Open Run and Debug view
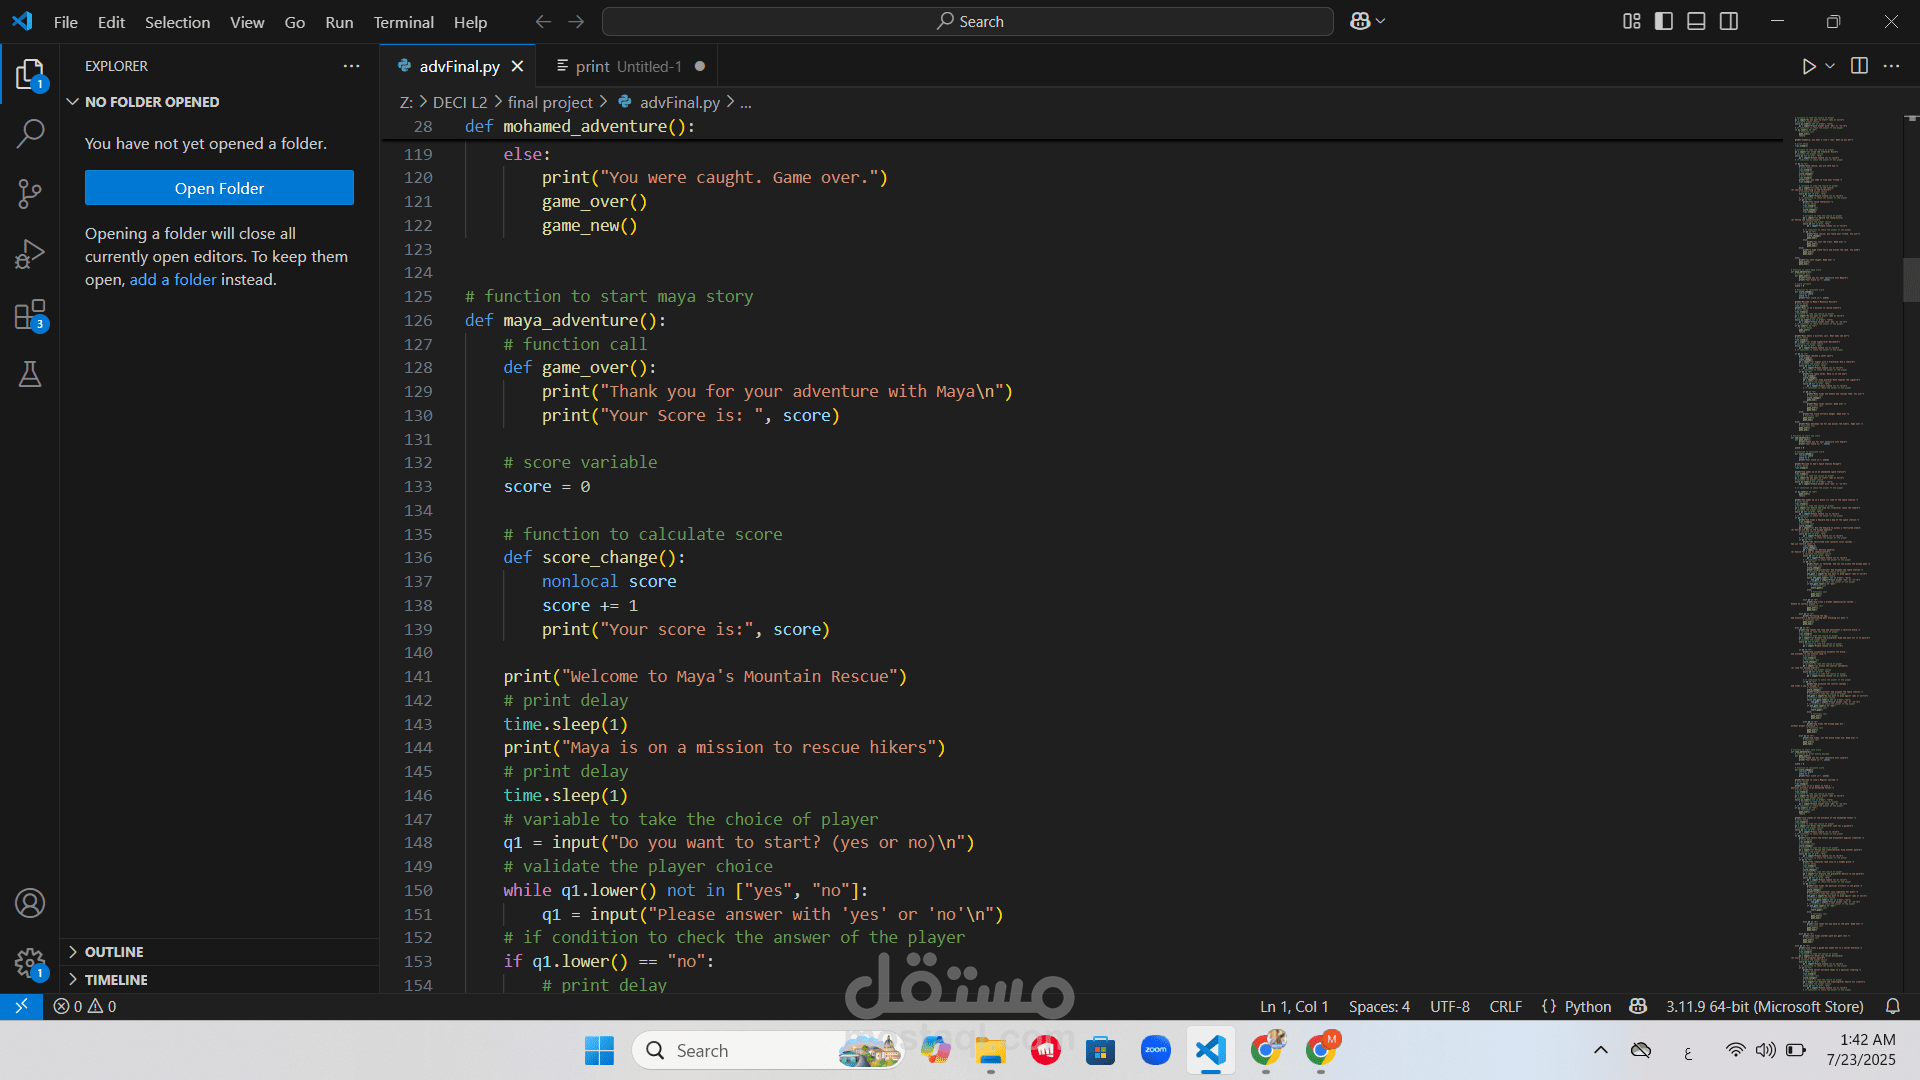Image resolution: width=1920 pixels, height=1080 pixels. 30,254
